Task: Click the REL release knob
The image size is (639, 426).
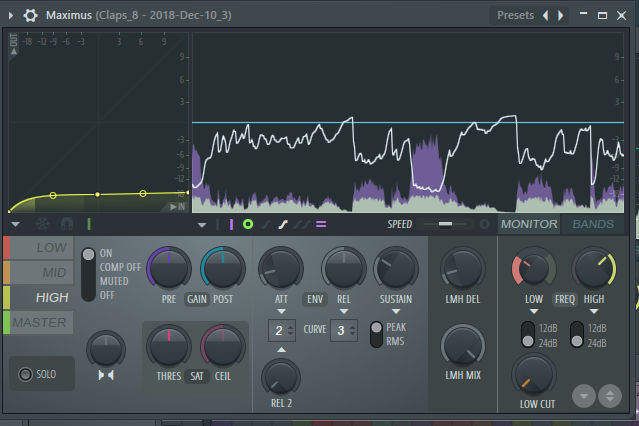Action: [x=344, y=268]
